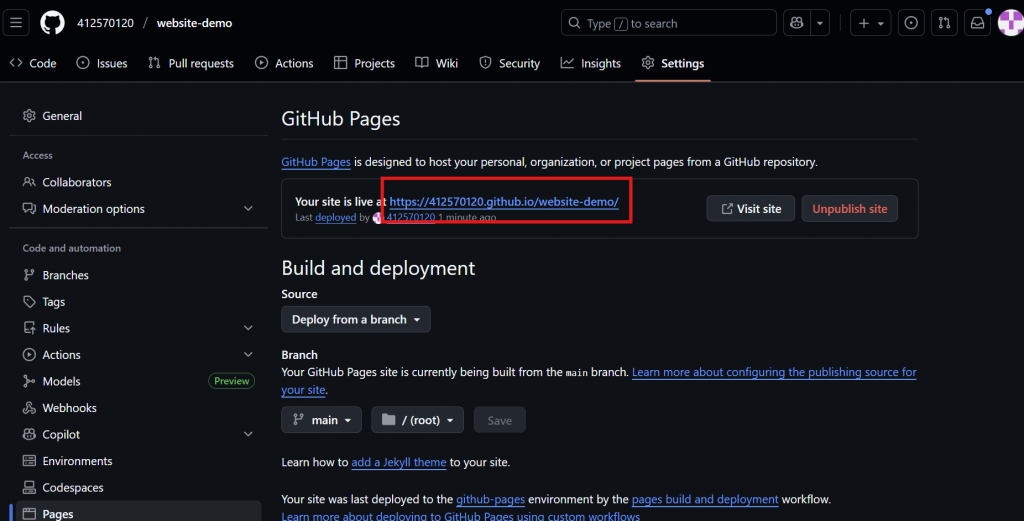Click the search field
This screenshot has width=1024, height=521.
coord(669,23)
